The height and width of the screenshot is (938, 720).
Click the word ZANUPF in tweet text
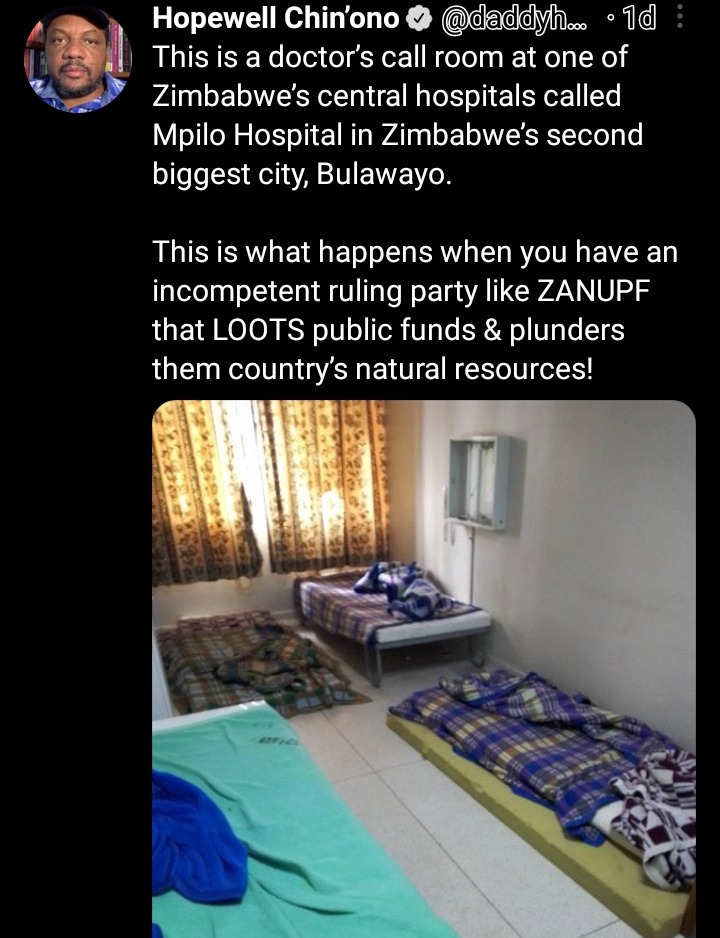tap(593, 291)
